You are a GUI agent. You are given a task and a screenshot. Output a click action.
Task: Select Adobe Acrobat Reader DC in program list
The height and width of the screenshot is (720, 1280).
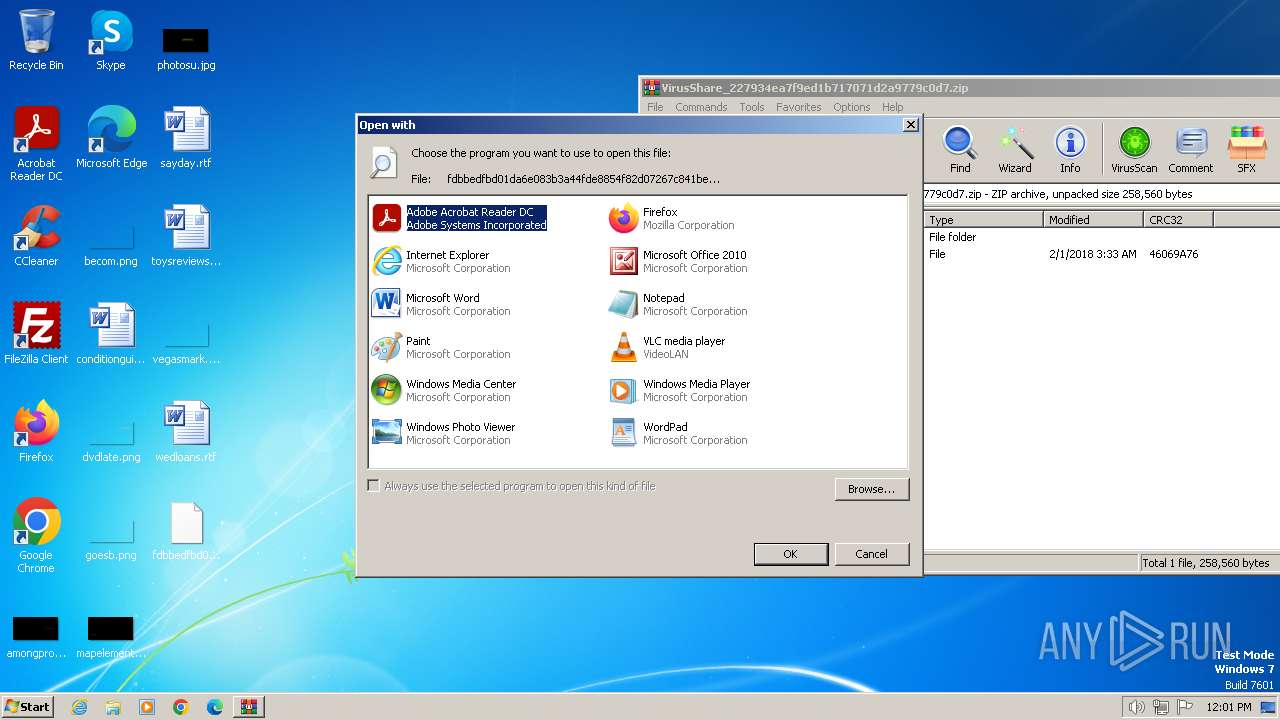click(x=460, y=218)
